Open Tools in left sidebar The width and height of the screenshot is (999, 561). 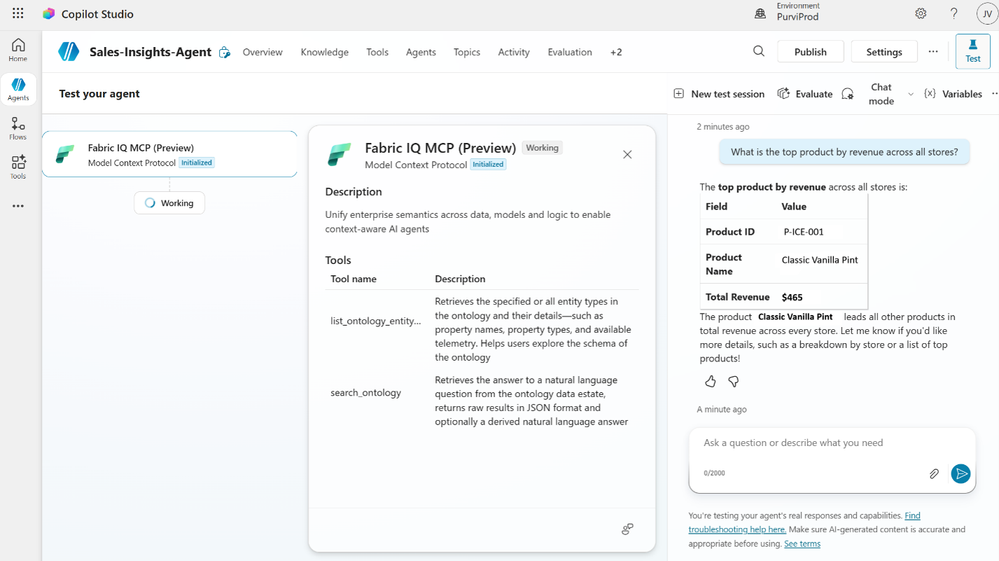[x=18, y=167]
